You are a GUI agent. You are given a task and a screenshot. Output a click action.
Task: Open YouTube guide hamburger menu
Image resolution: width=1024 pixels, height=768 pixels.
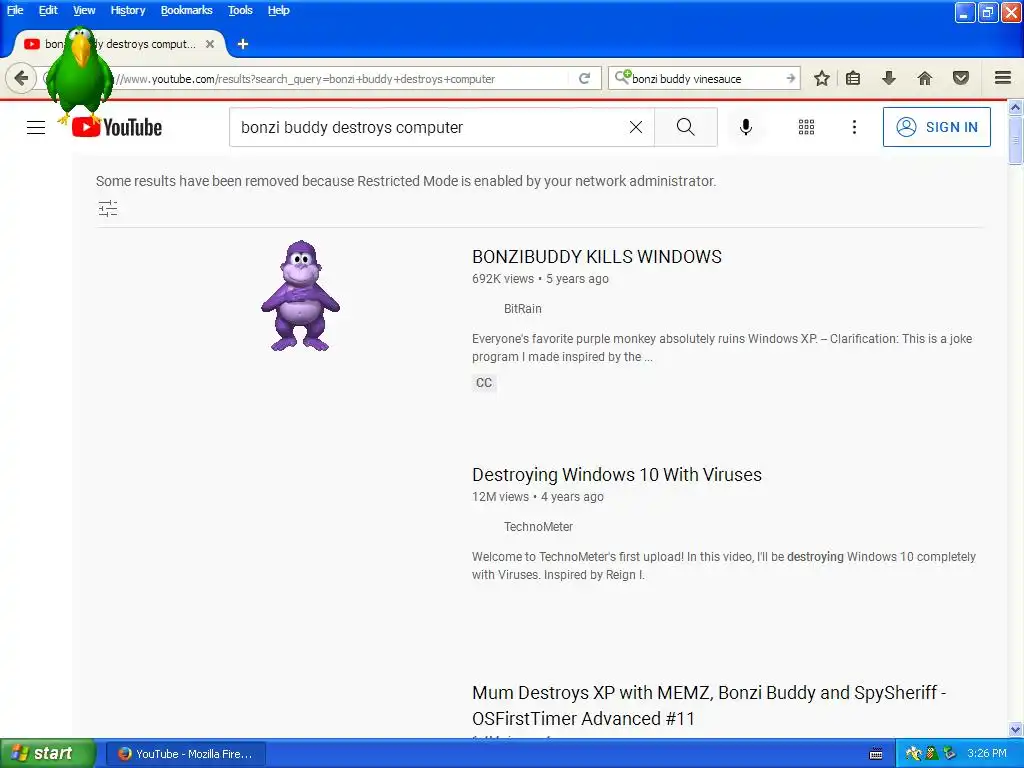point(36,127)
